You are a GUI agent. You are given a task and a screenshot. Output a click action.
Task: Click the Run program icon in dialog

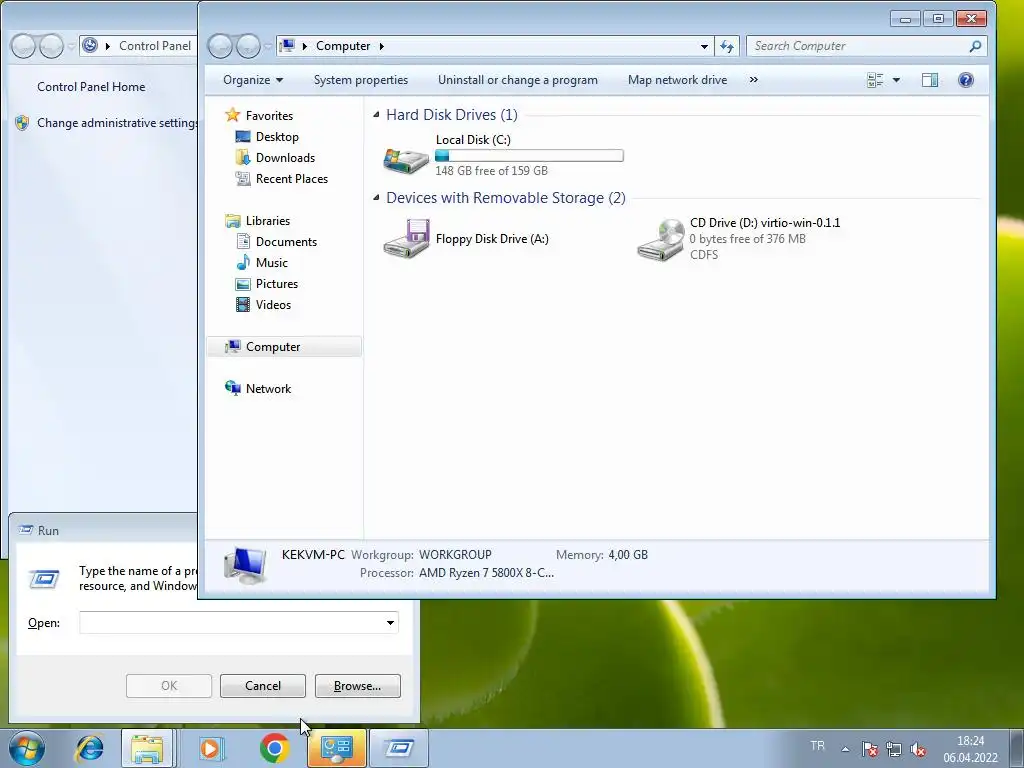click(x=44, y=579)
